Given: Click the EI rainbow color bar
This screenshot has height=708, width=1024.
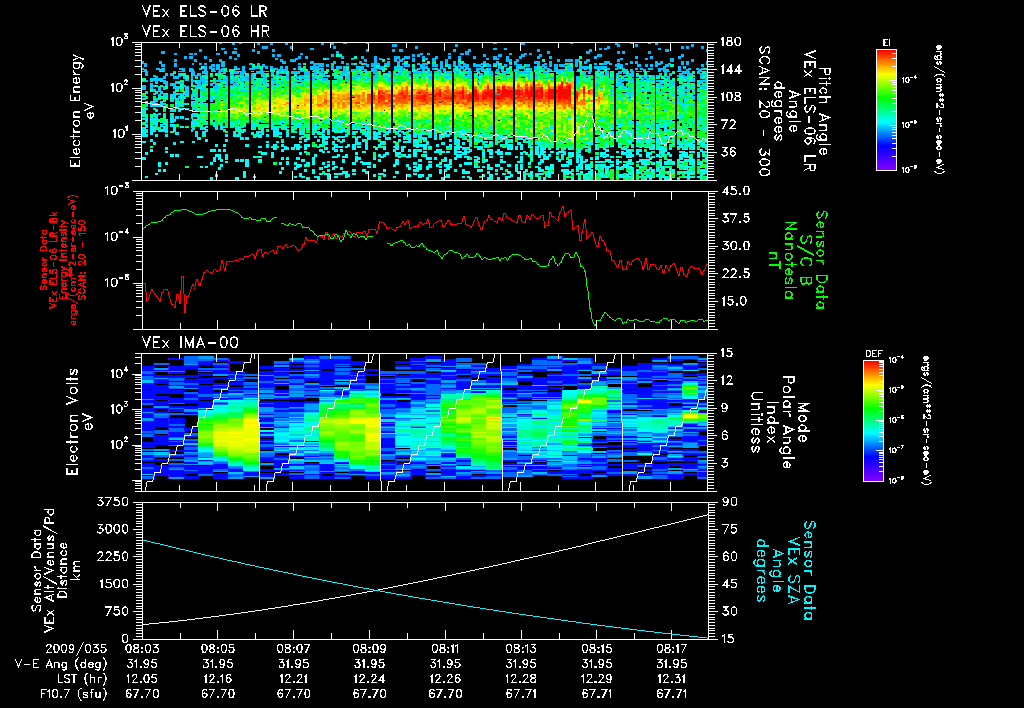Looking at the screenshot, I should (x=886, y=110).
